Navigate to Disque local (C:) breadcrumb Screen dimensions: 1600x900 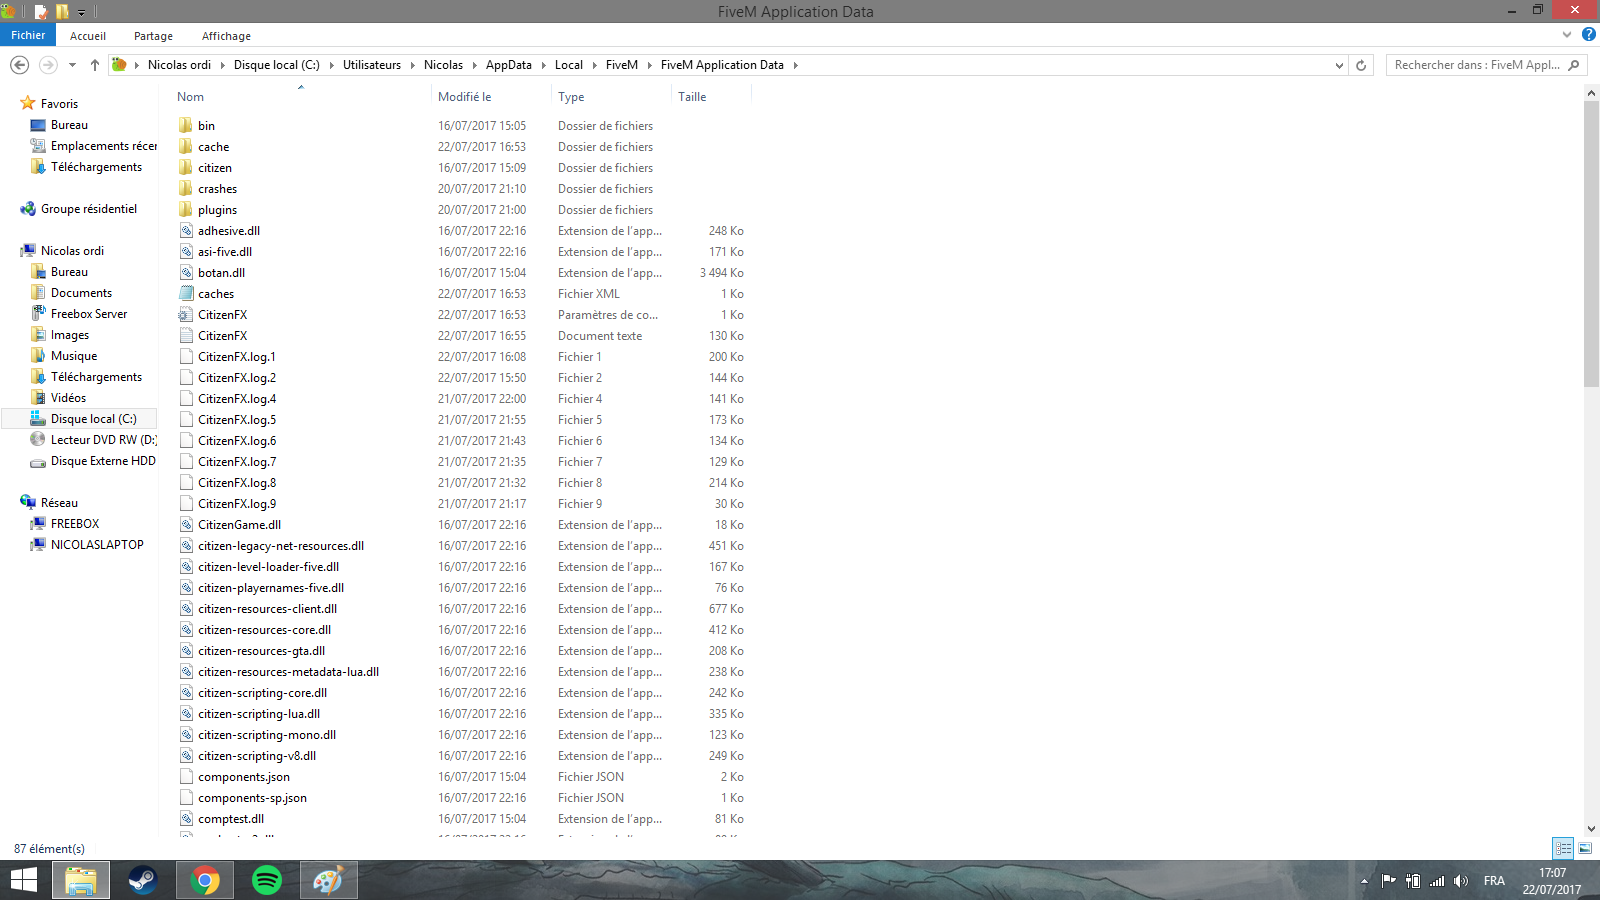point(277,65)
